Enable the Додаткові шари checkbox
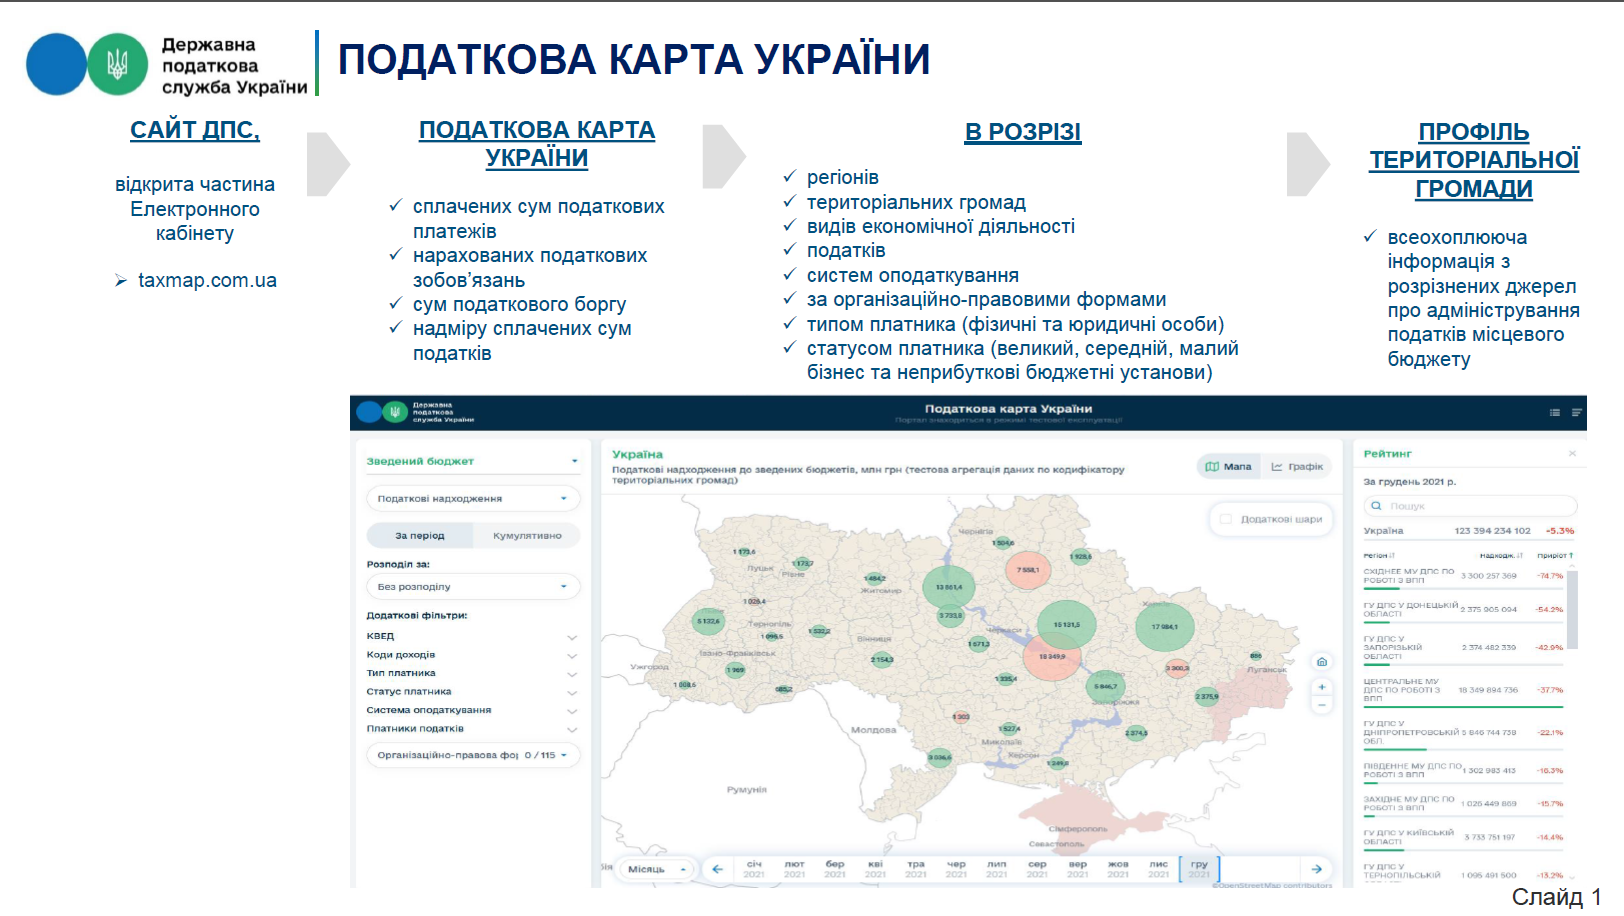 [1225, 519]
